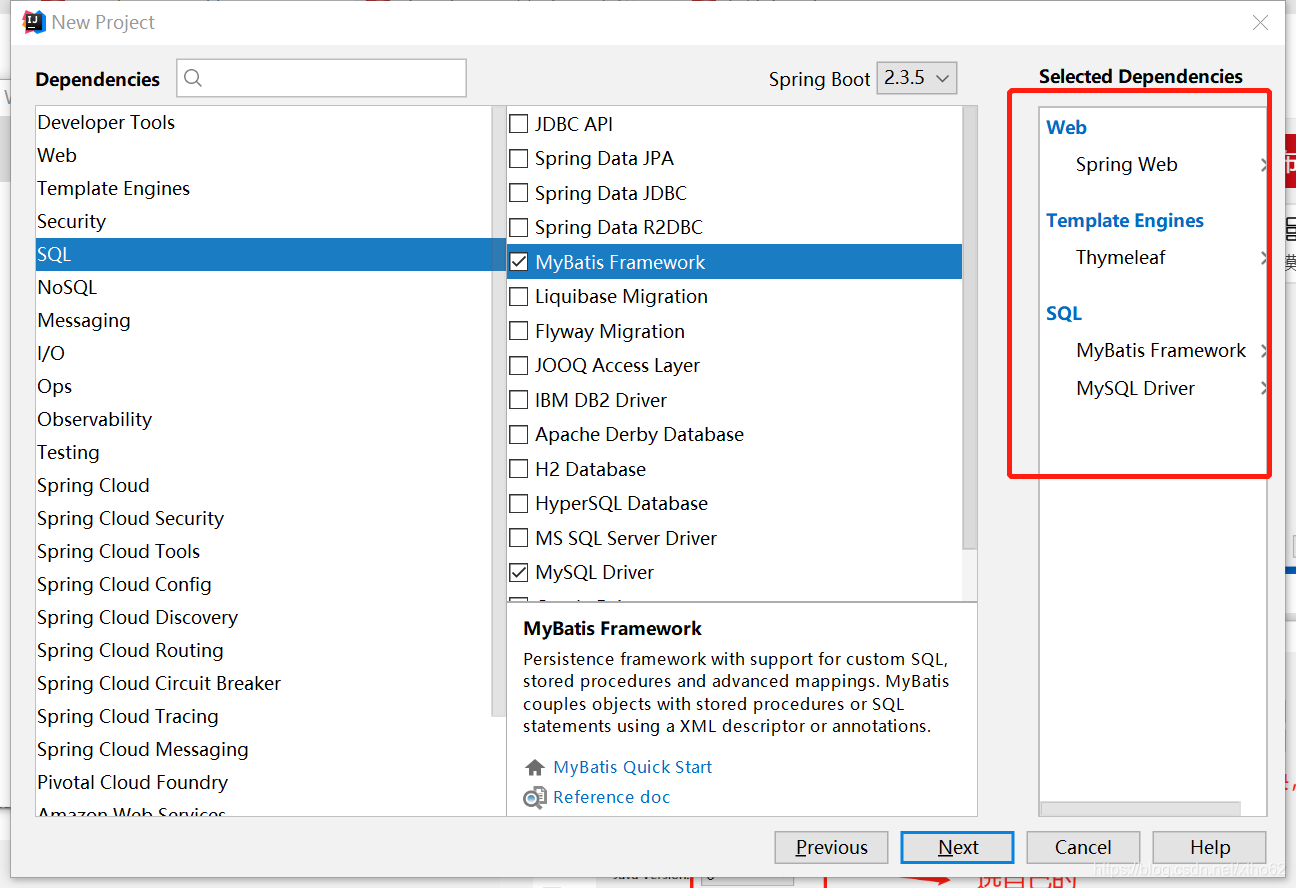Screen dimensions: 1296x888
Task: Open the NoSQL category
Action: 264,287
